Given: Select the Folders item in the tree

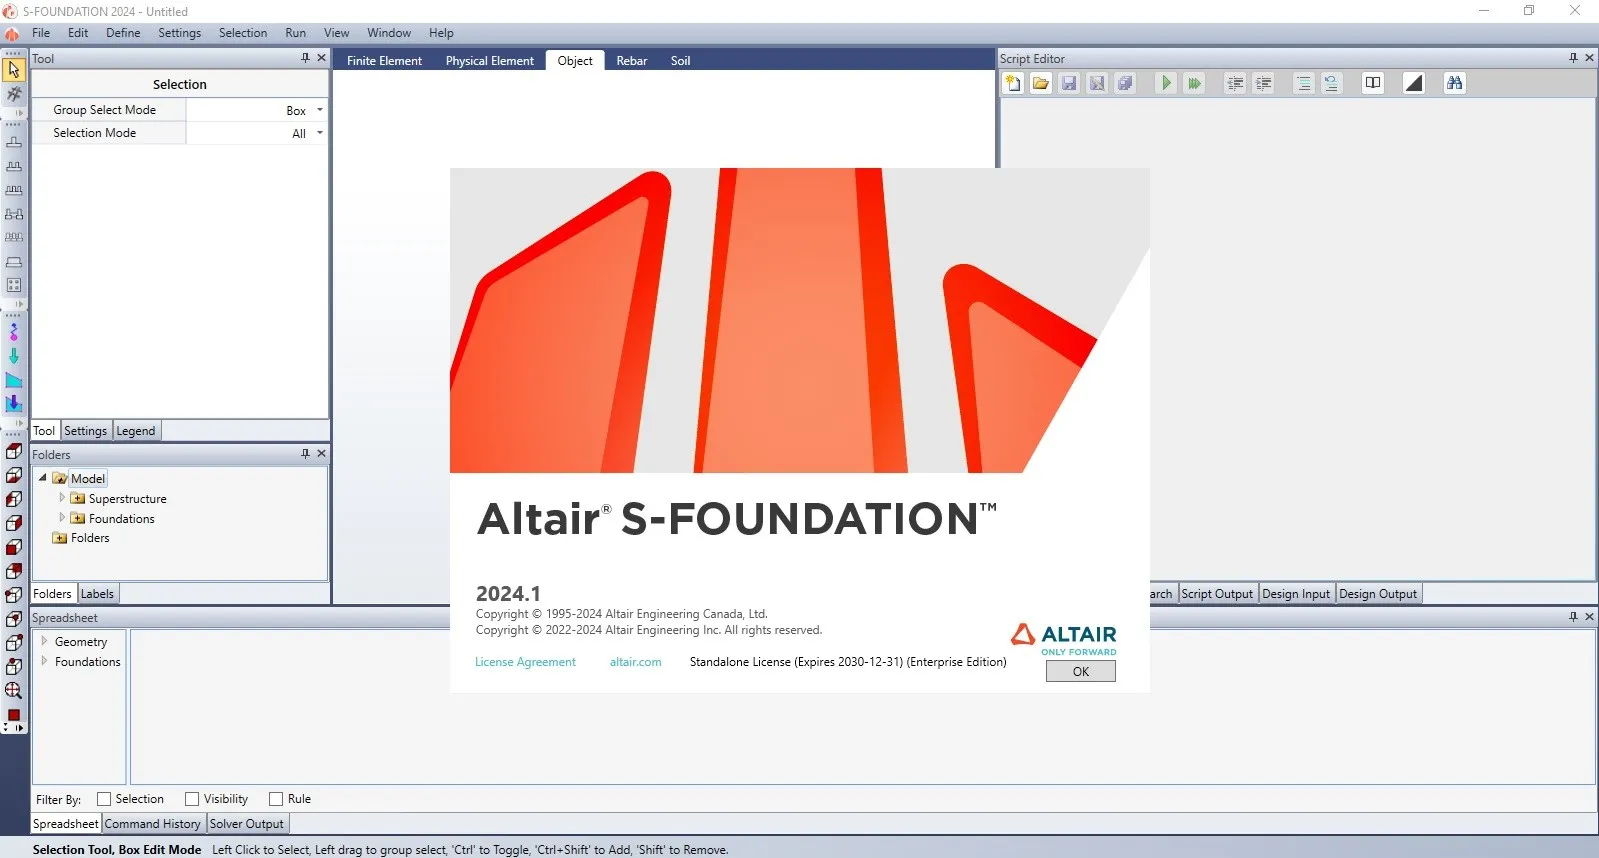Looking at the screenshot, I should point(90,538).
